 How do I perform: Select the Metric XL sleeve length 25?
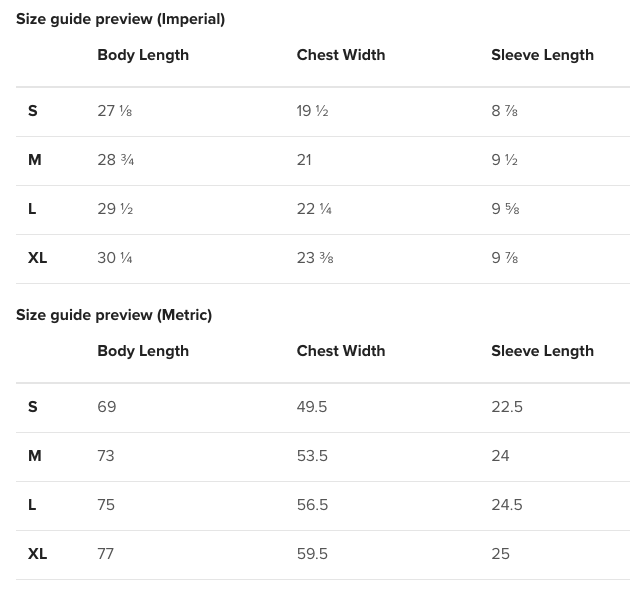[x=501, y=554]
